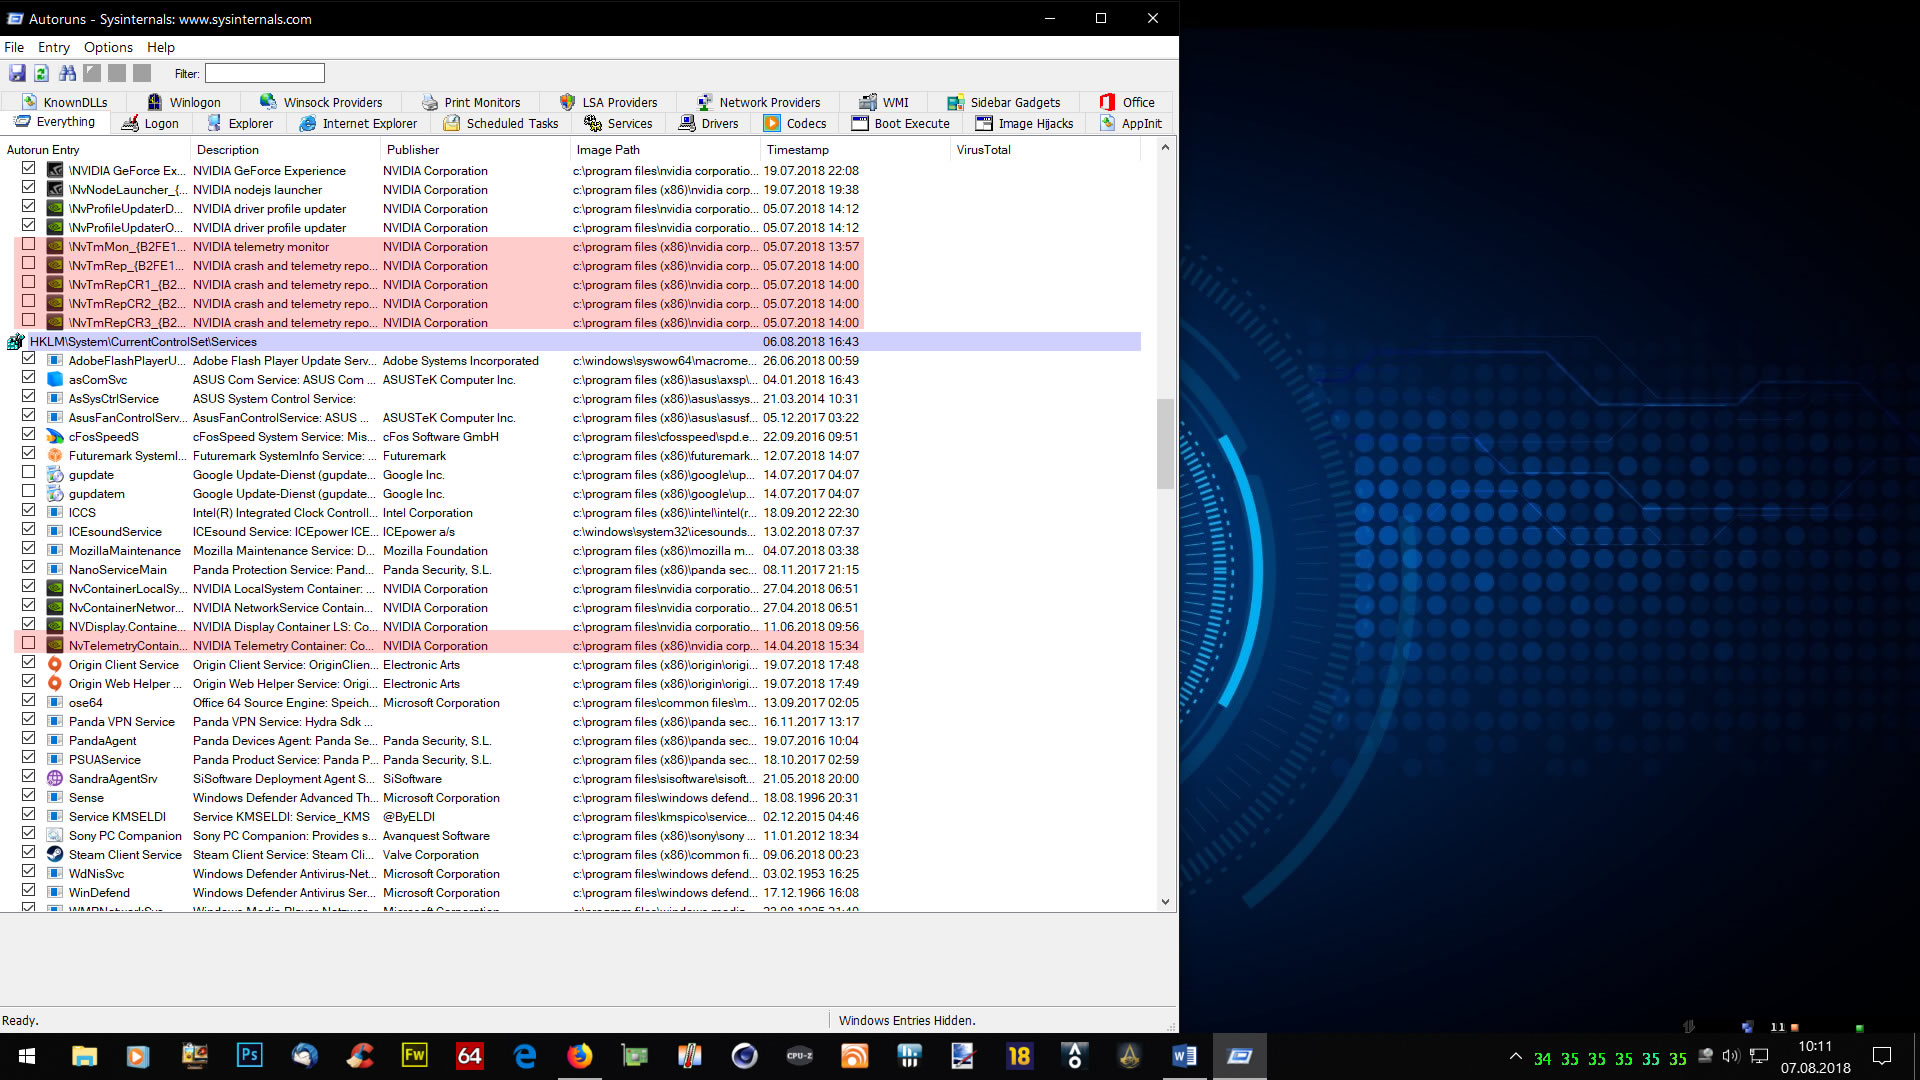The width and height of the screenshot is (1920, 1080).
Task: Sort by the Timestamp column header
Action: click(797, 150)
